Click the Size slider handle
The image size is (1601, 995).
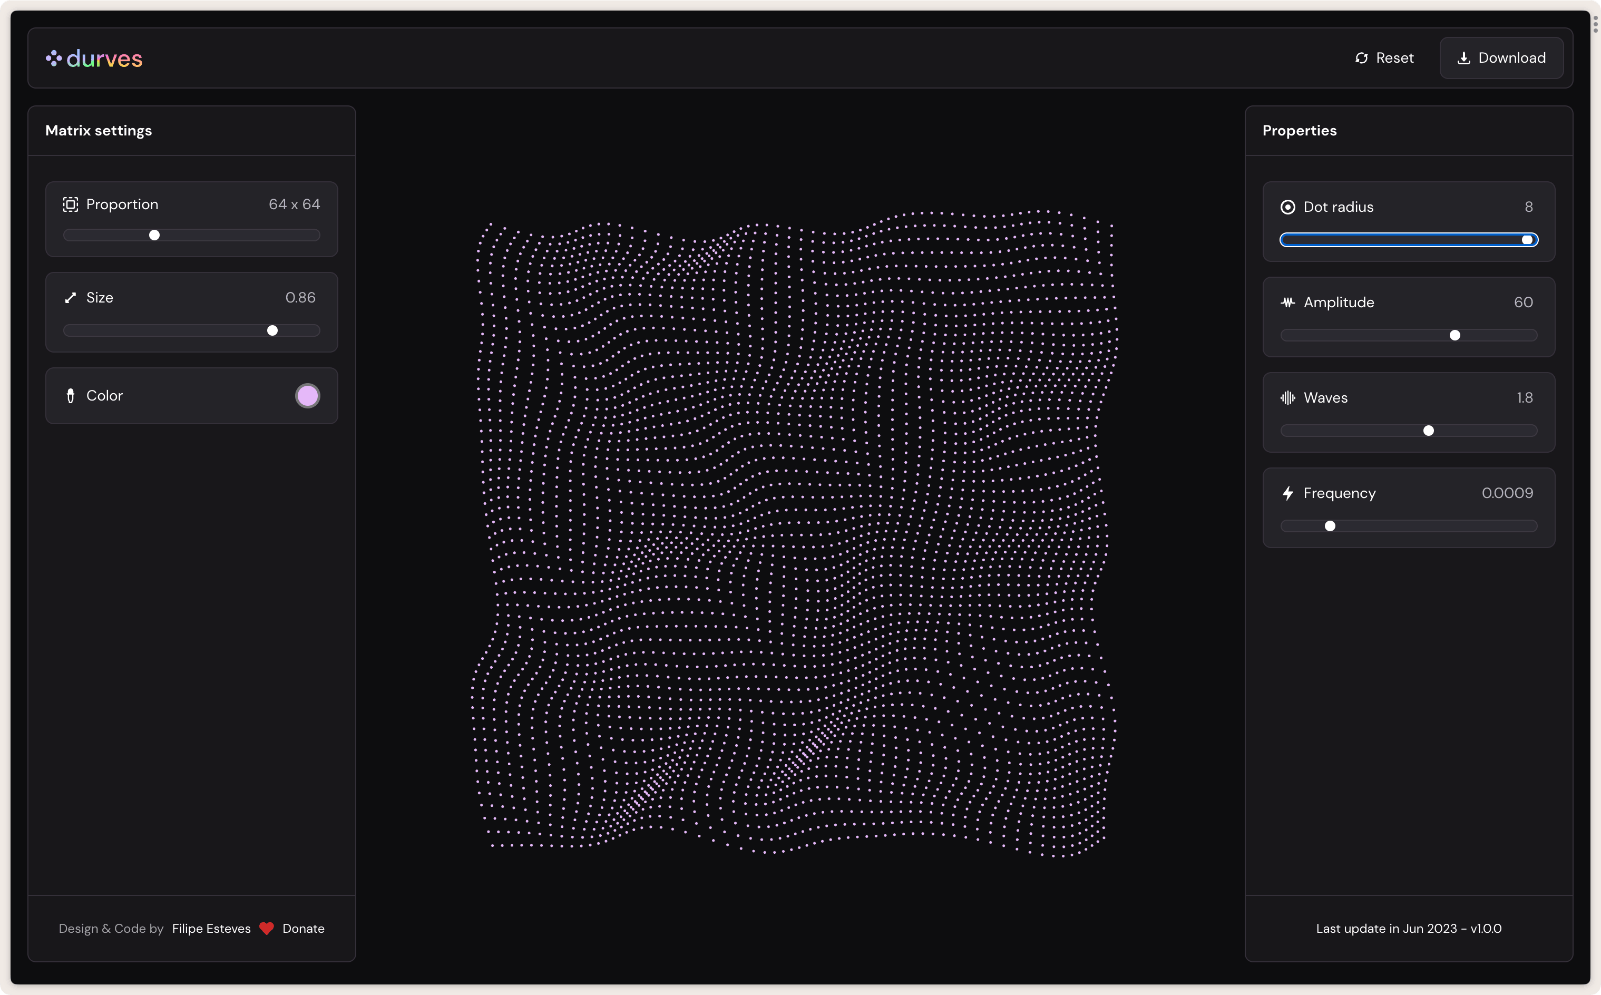point(272,331)
